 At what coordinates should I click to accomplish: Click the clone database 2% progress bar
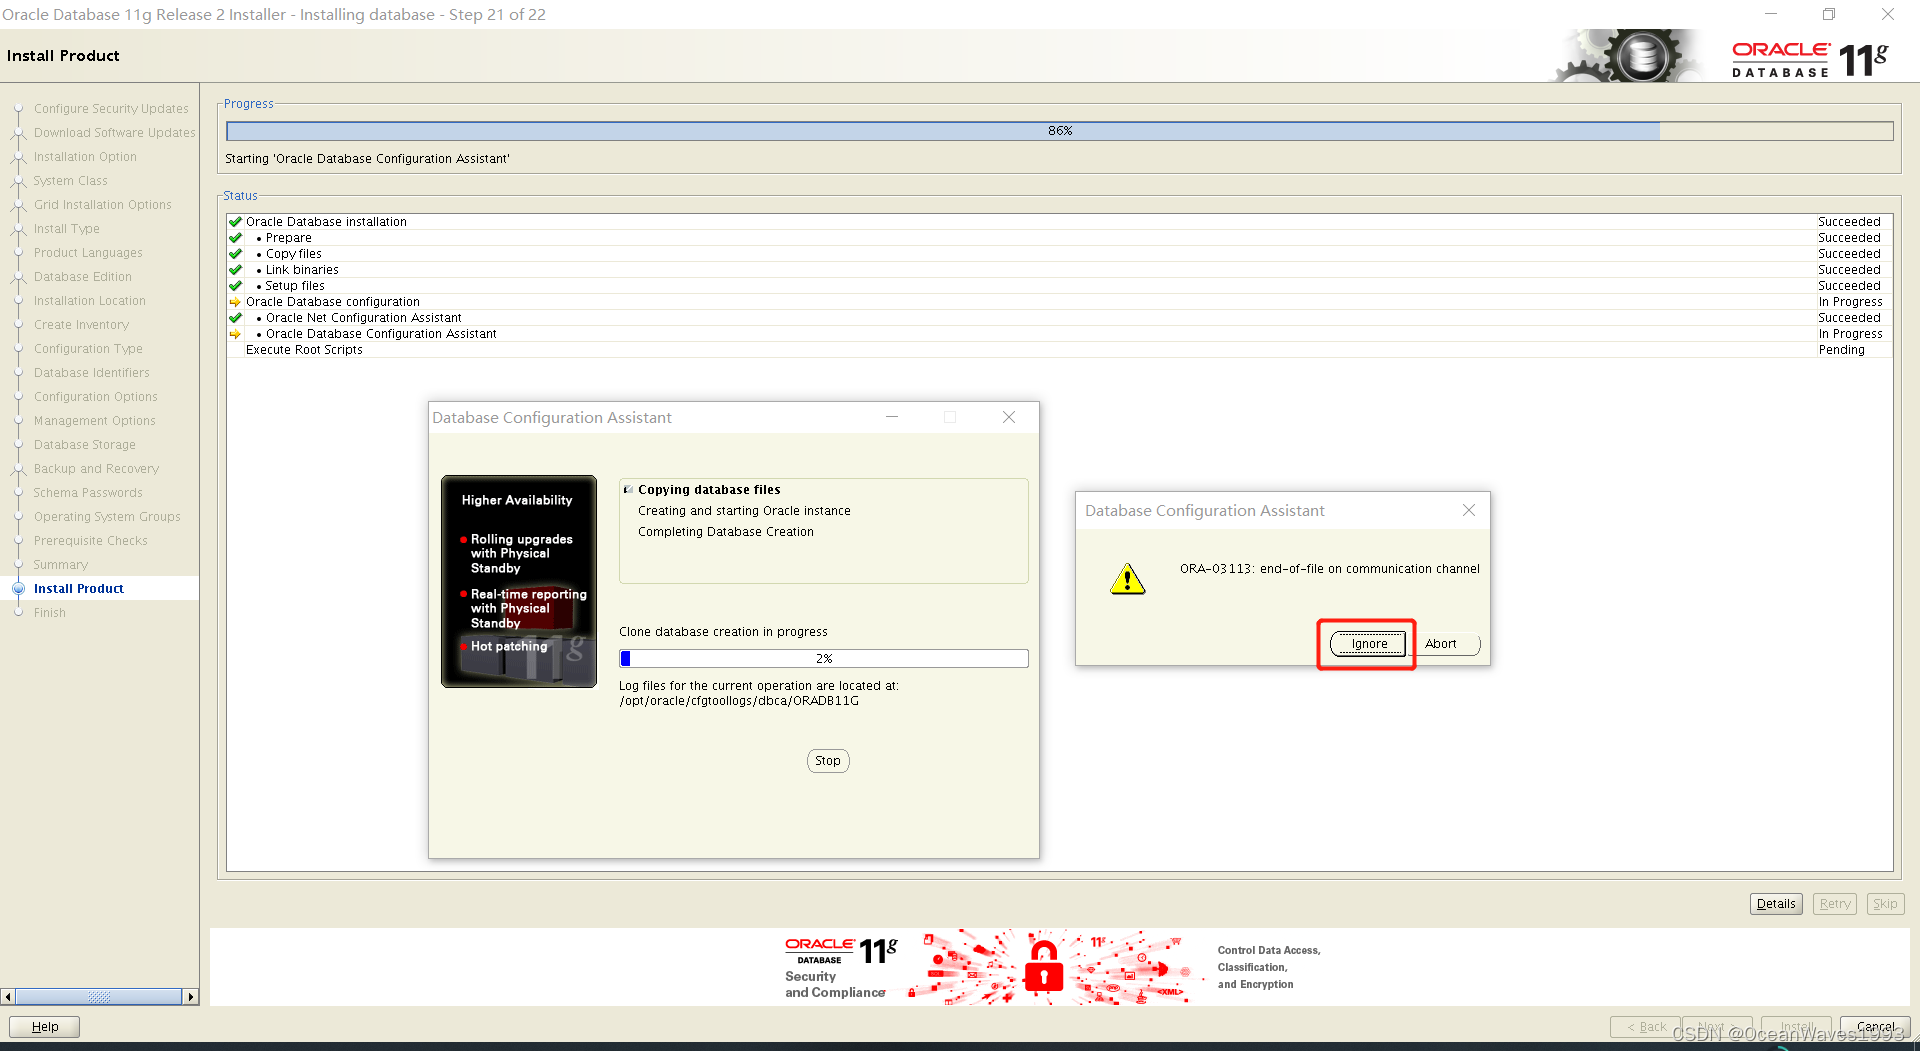(x=824, y=658)
